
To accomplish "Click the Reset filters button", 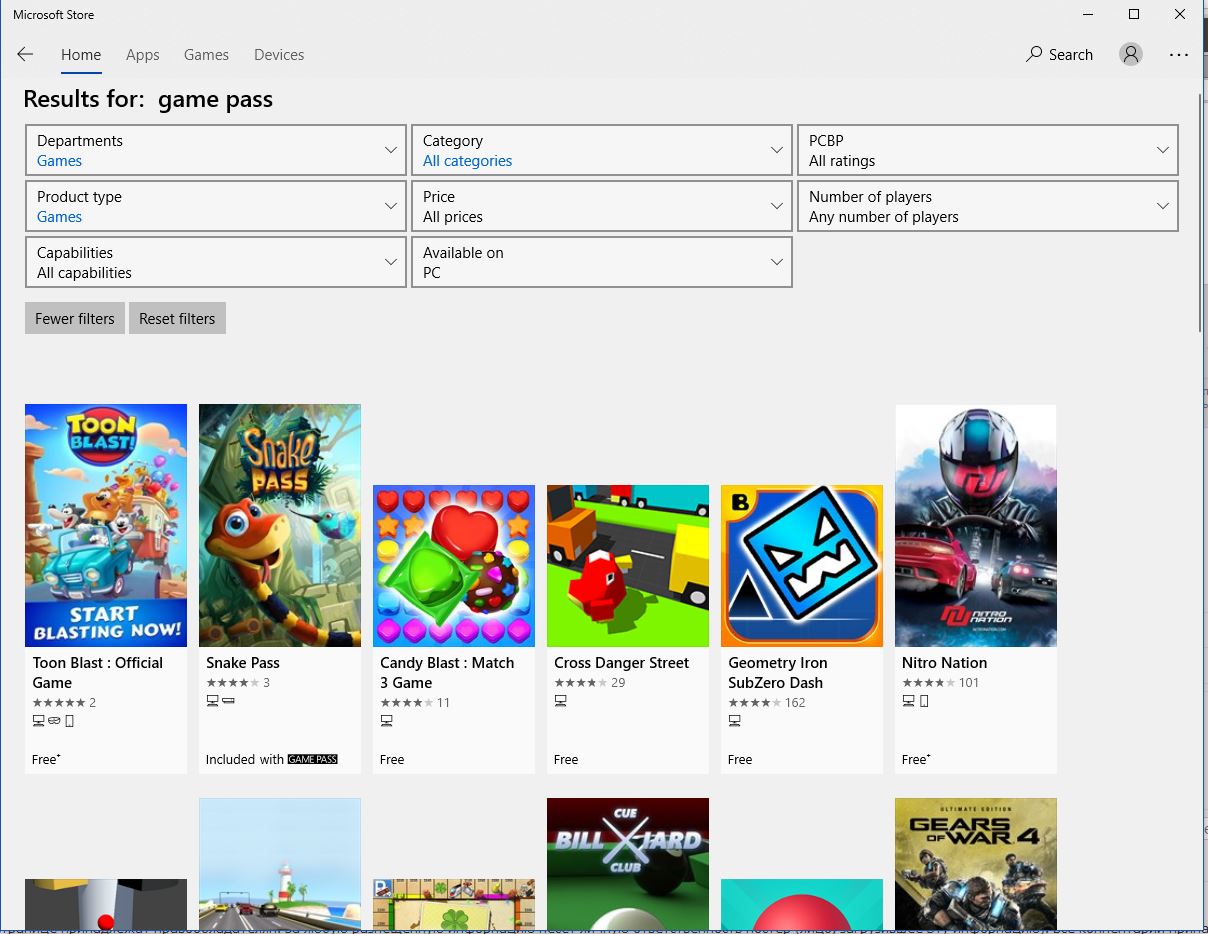I will pos(177,318).
